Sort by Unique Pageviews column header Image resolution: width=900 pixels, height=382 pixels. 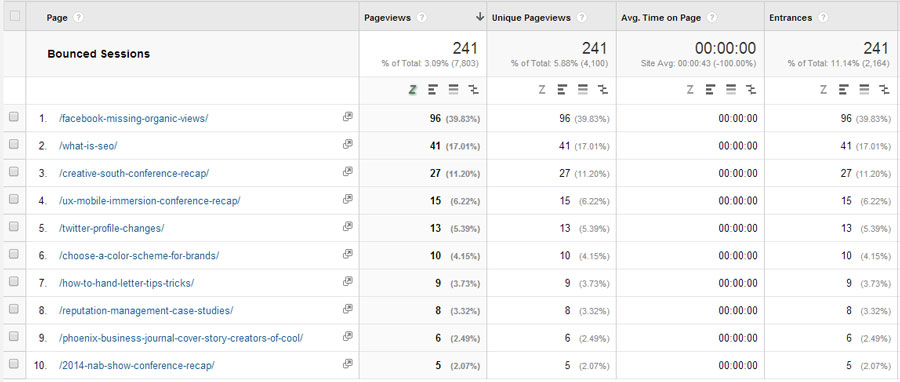coord(531,18)
